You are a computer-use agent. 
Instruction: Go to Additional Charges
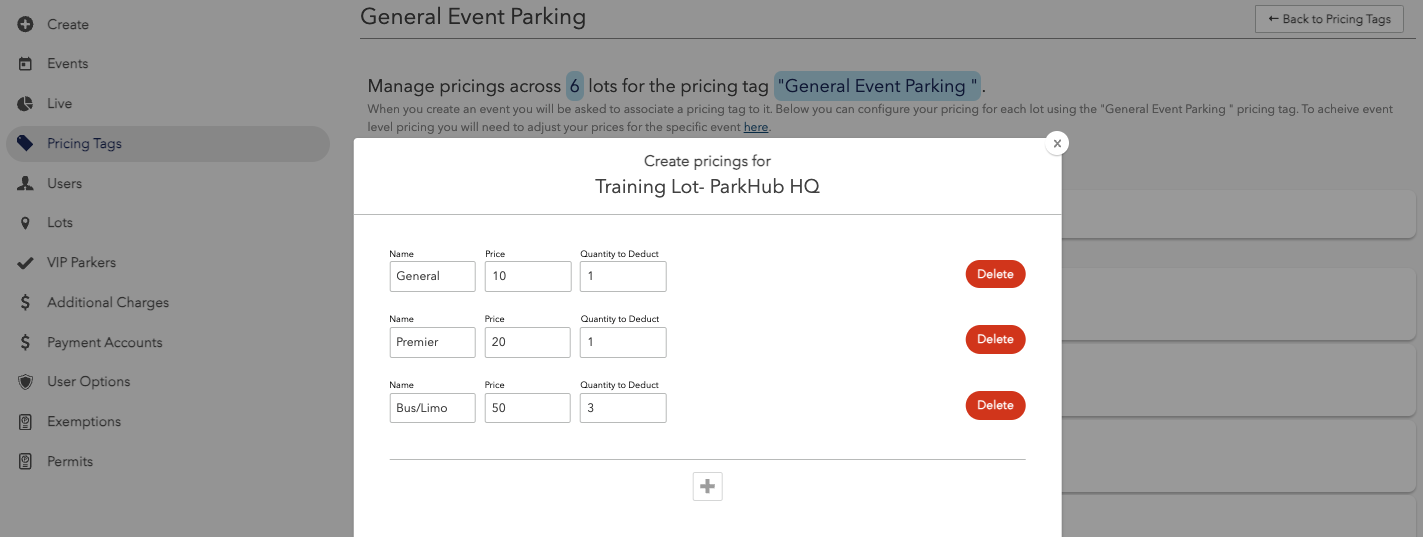108,303
